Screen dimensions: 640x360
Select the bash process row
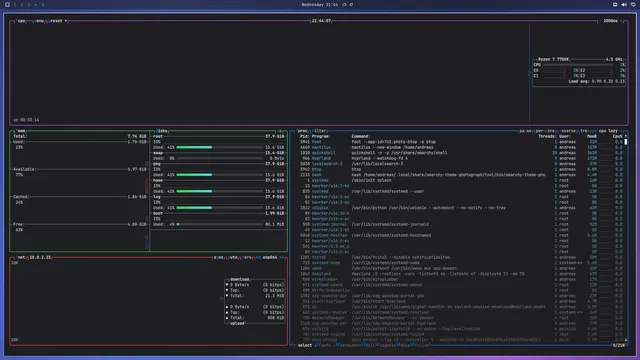pos(460,175)
